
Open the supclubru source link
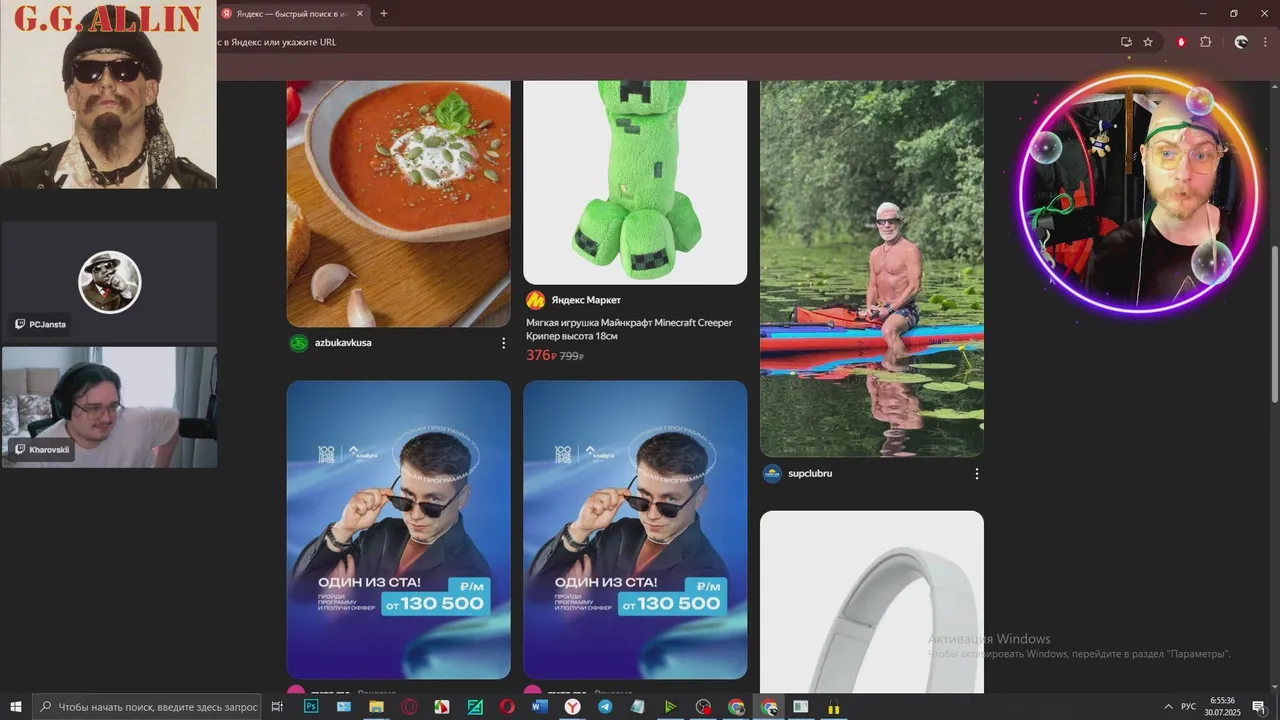click(810, 474)
